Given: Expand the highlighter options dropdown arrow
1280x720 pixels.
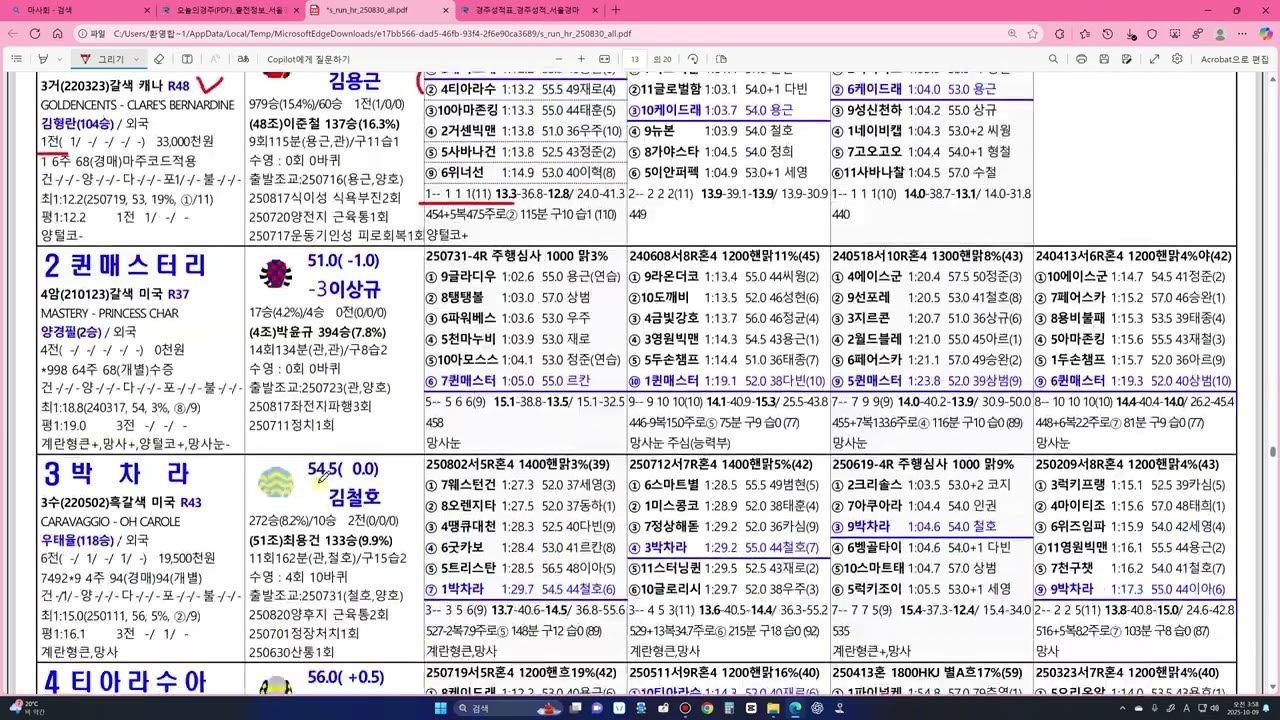Looking at the screenshot, I should [x=59, y=59].
